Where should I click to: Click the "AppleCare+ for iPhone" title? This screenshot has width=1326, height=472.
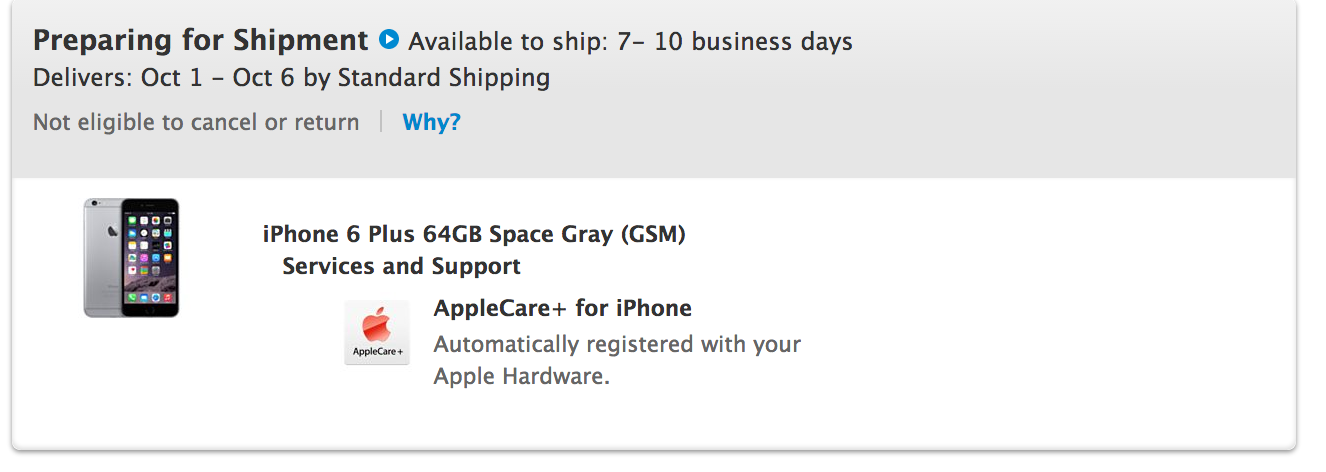(x=562, y=308)
